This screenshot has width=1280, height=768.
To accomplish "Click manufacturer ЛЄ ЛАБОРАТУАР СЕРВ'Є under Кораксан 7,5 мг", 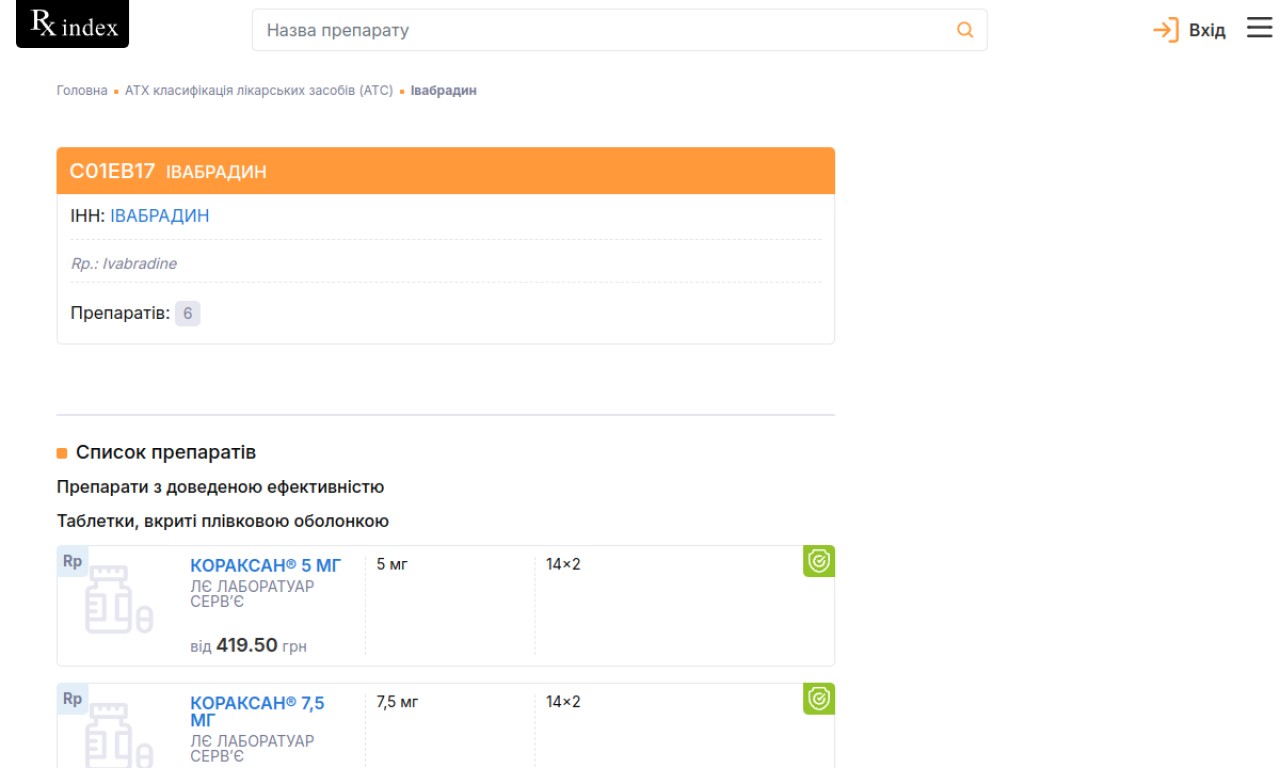I will [252, 748].
